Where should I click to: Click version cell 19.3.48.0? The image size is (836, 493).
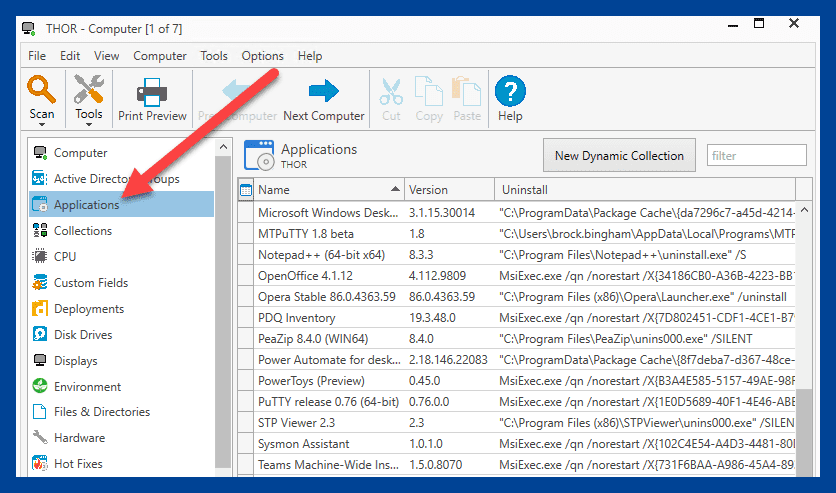pos(449,318)
